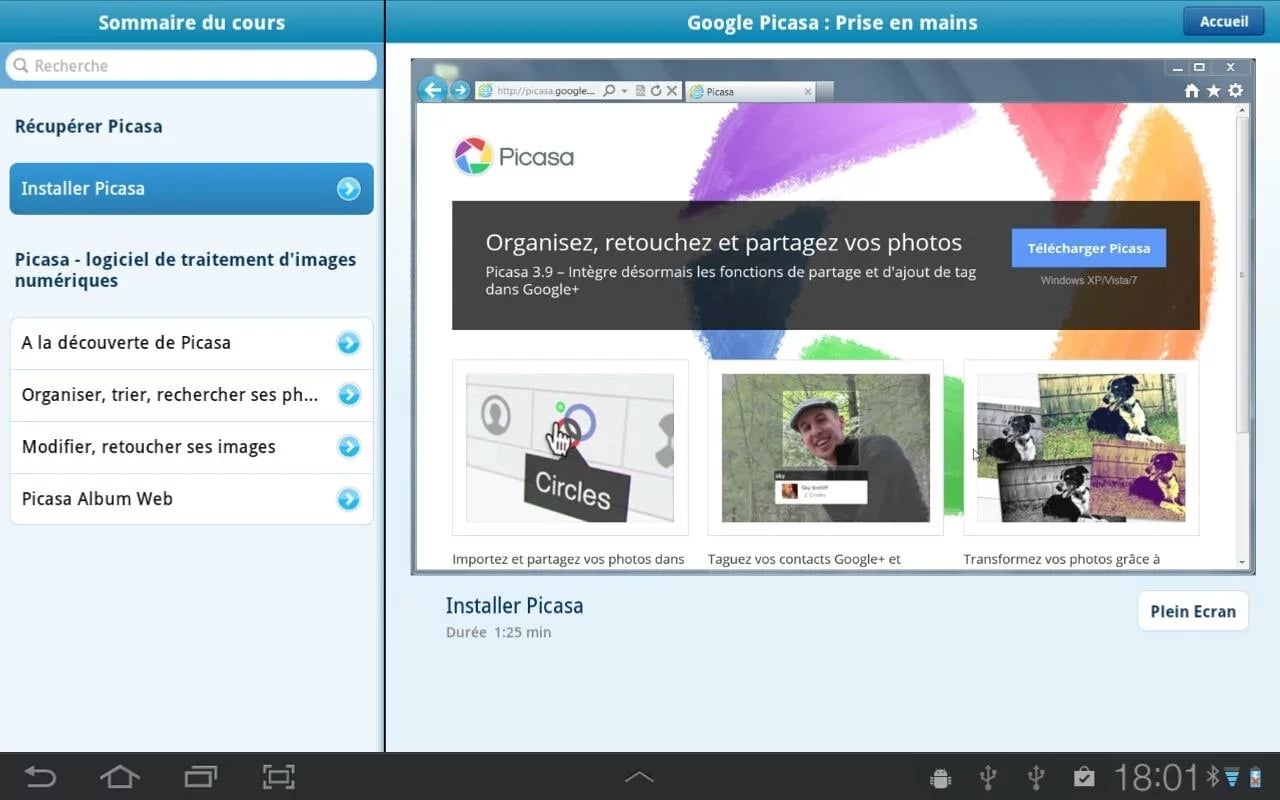
Task: Click browser favorites star icon
Action: 1213,91
